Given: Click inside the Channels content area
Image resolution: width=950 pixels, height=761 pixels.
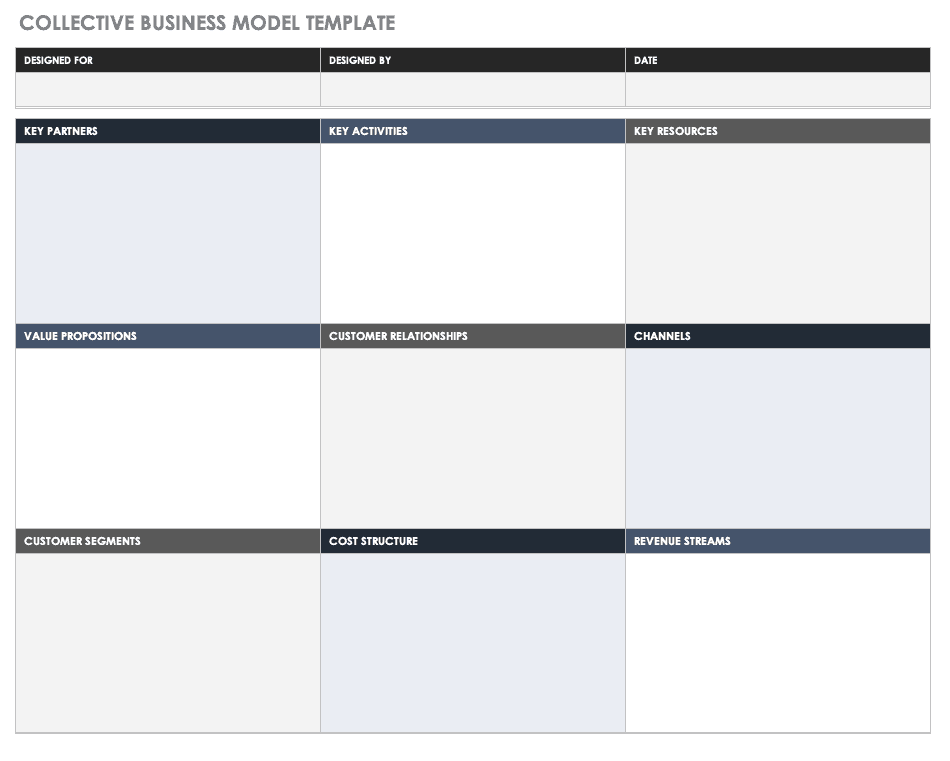Looking at the screenshot, I should pos(777,438).
